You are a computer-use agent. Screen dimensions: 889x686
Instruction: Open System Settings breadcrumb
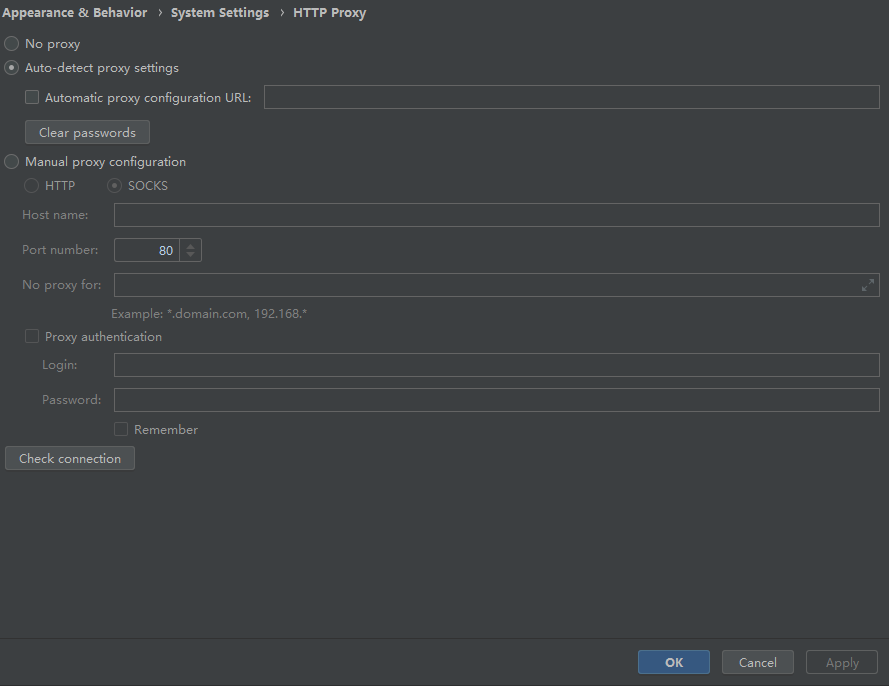click(x=220, y=12)
